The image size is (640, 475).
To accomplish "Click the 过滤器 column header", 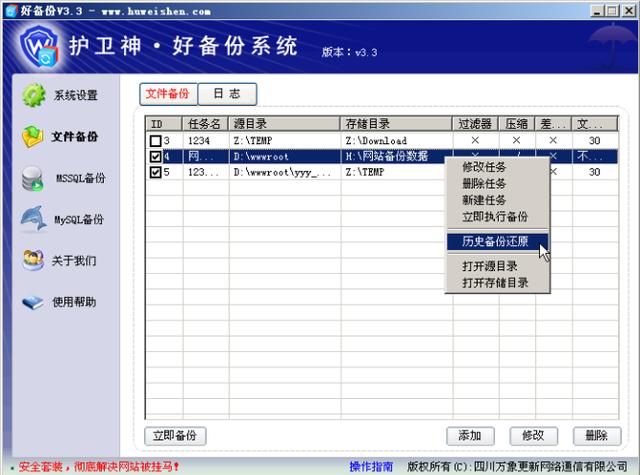I will pos(475,124).
